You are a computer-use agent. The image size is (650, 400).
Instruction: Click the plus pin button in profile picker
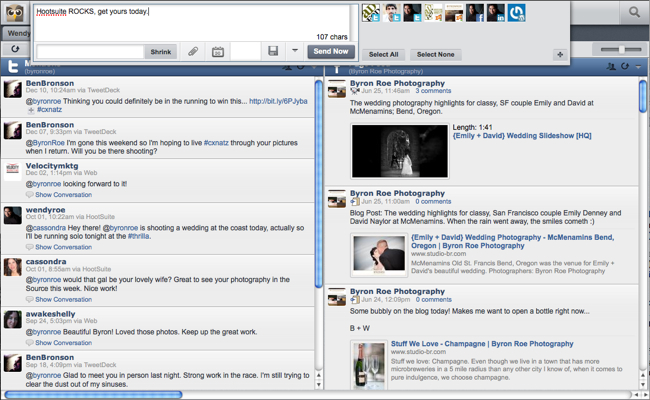pyautogui.click(x=560, y=54)
